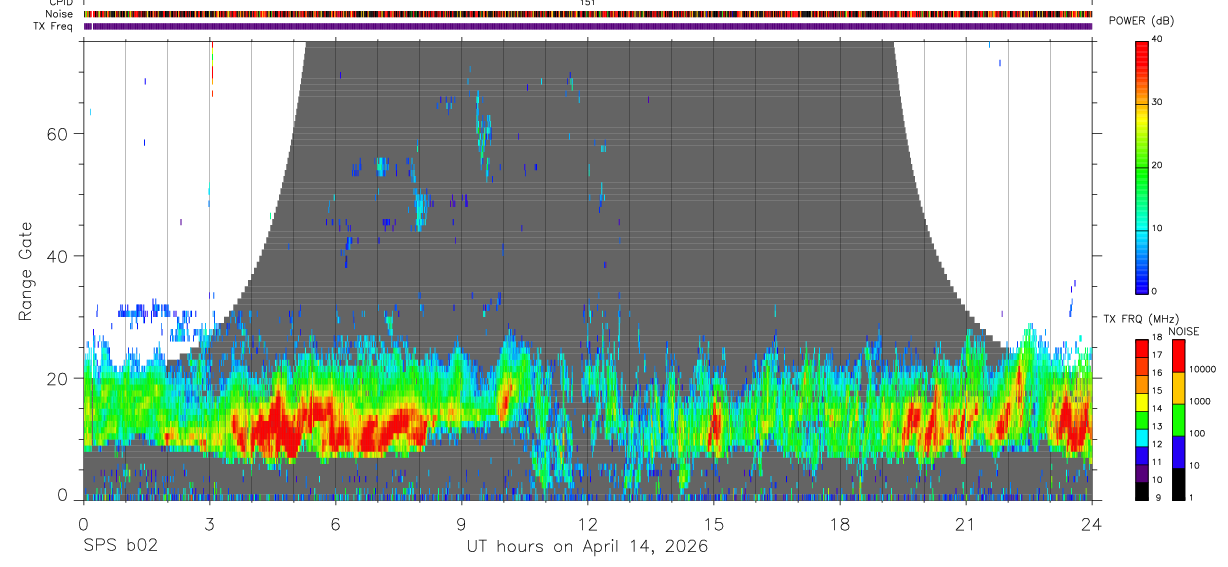Screen dimensions: 1228x567
Task: Click the 15 tick on UT hours axis
Action: 713,523
